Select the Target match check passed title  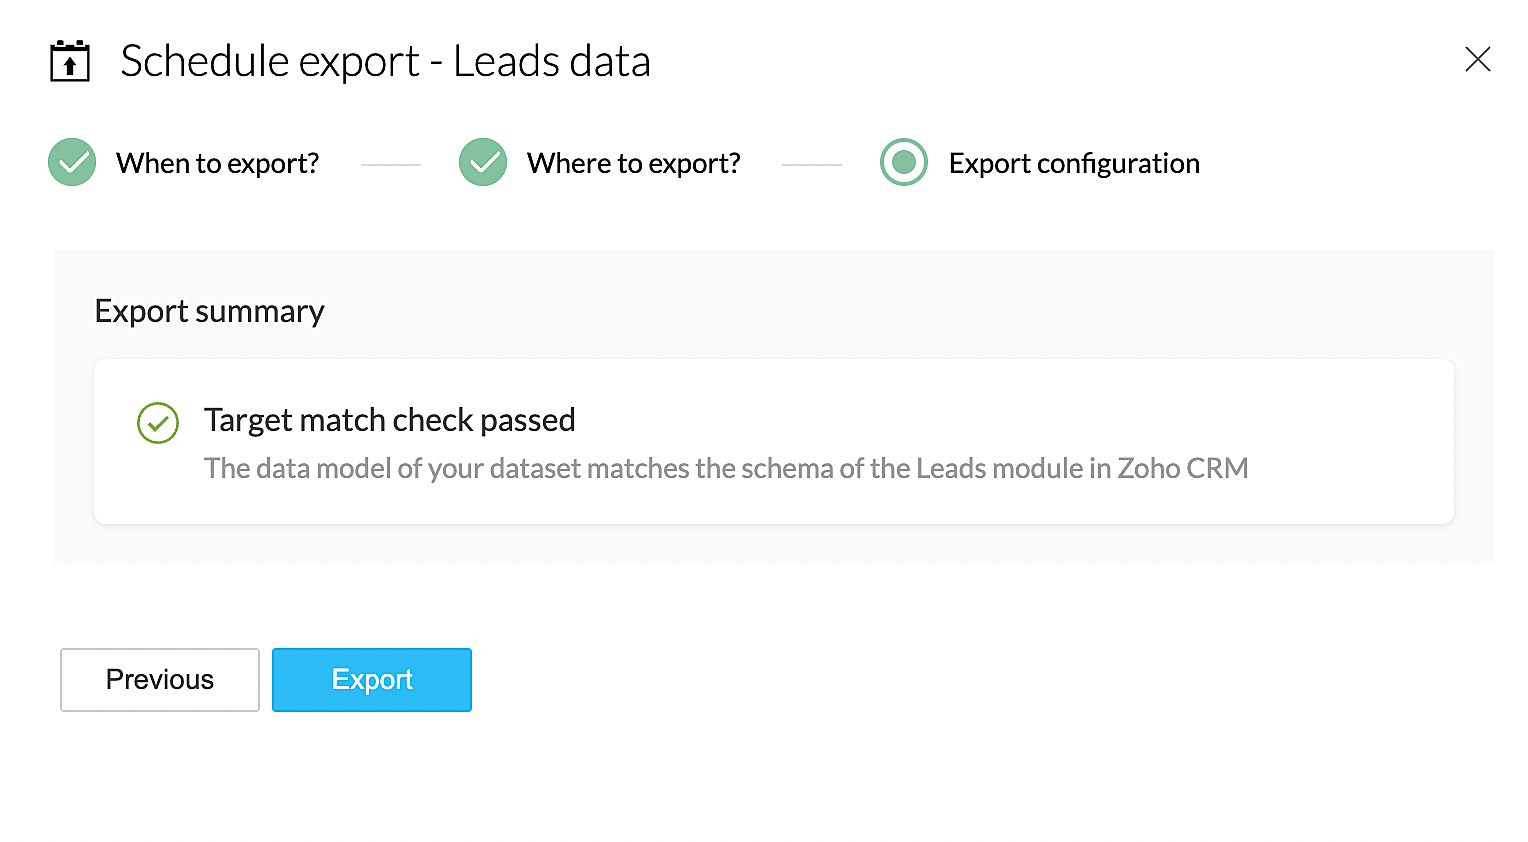click(x=389, y=420)
